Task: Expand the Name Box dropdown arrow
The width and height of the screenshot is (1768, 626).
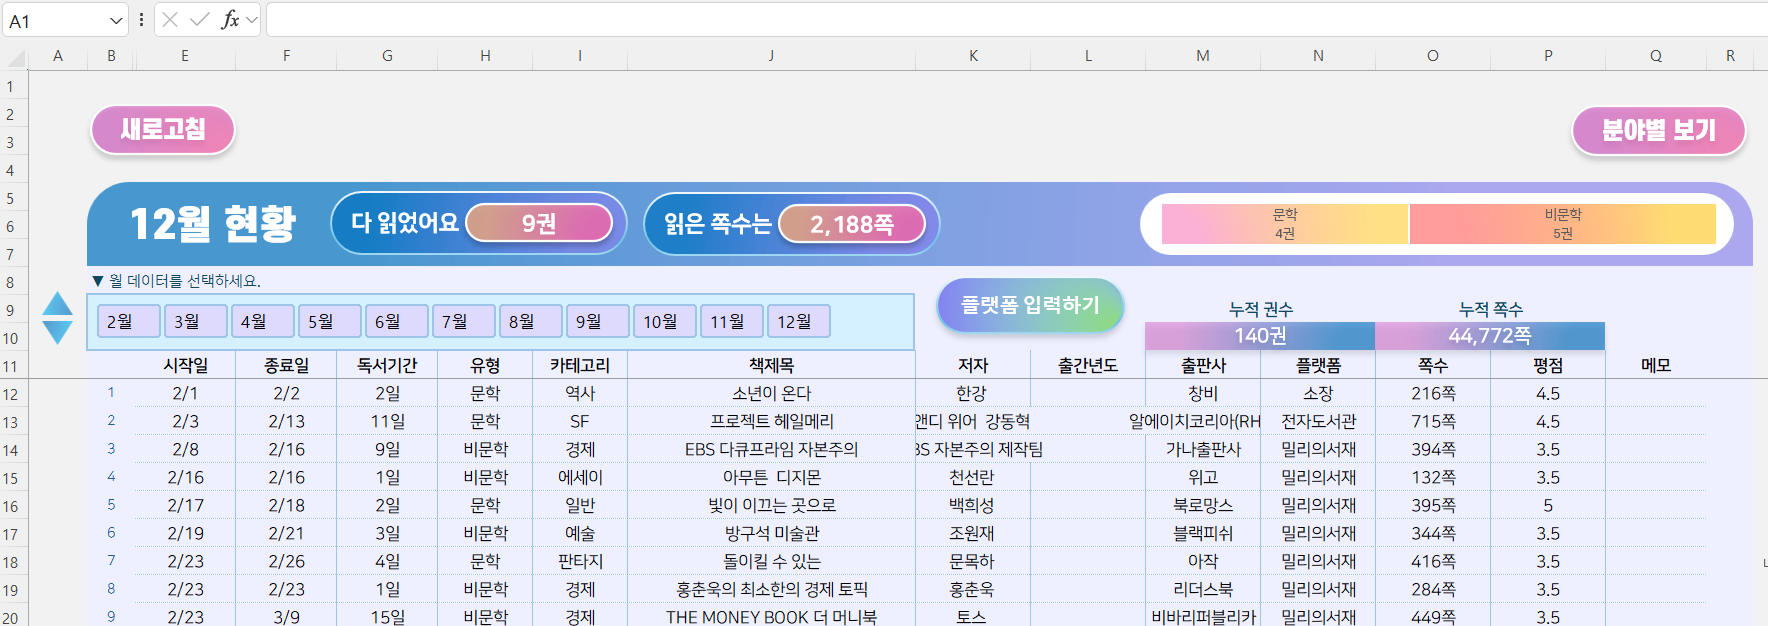Action: 116,21
